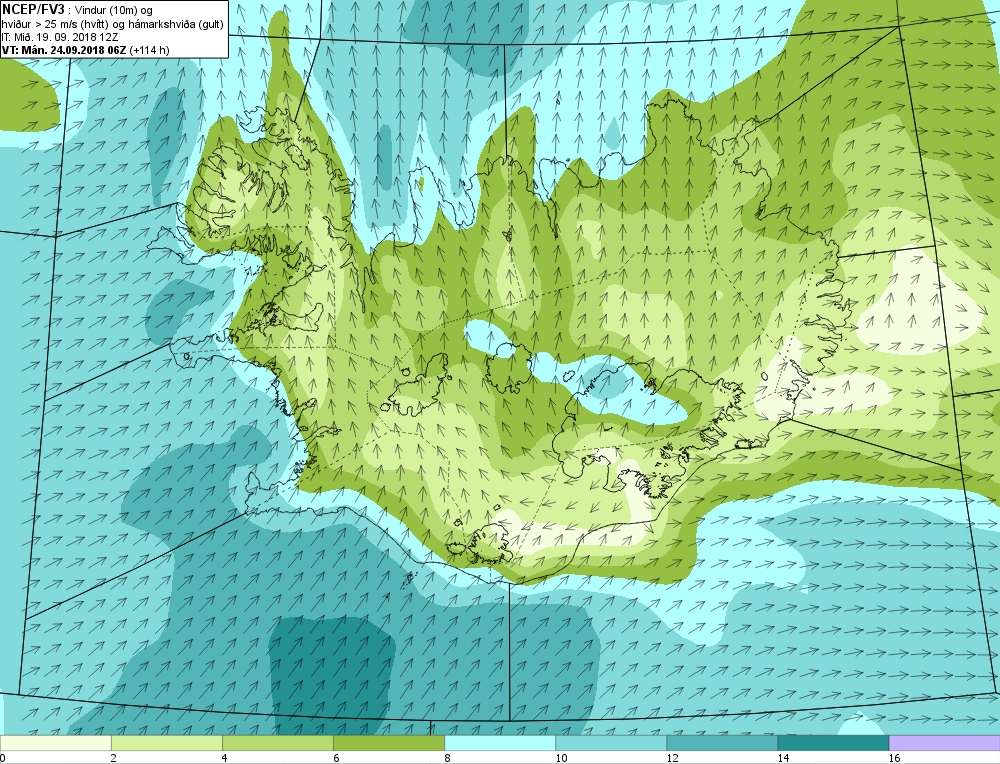Choose the 4–6 m/s green swatch
Viewport: 1000px width, 764px height.
(277, 743)
